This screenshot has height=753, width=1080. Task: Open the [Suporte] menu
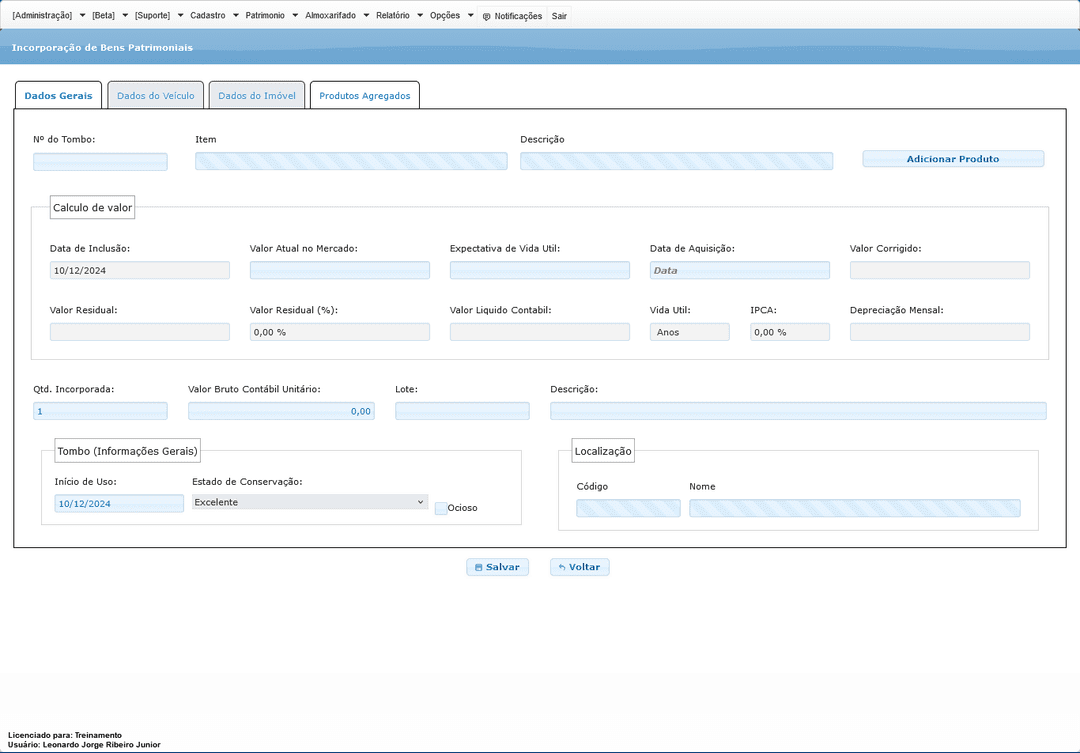(x=152, y=15)
